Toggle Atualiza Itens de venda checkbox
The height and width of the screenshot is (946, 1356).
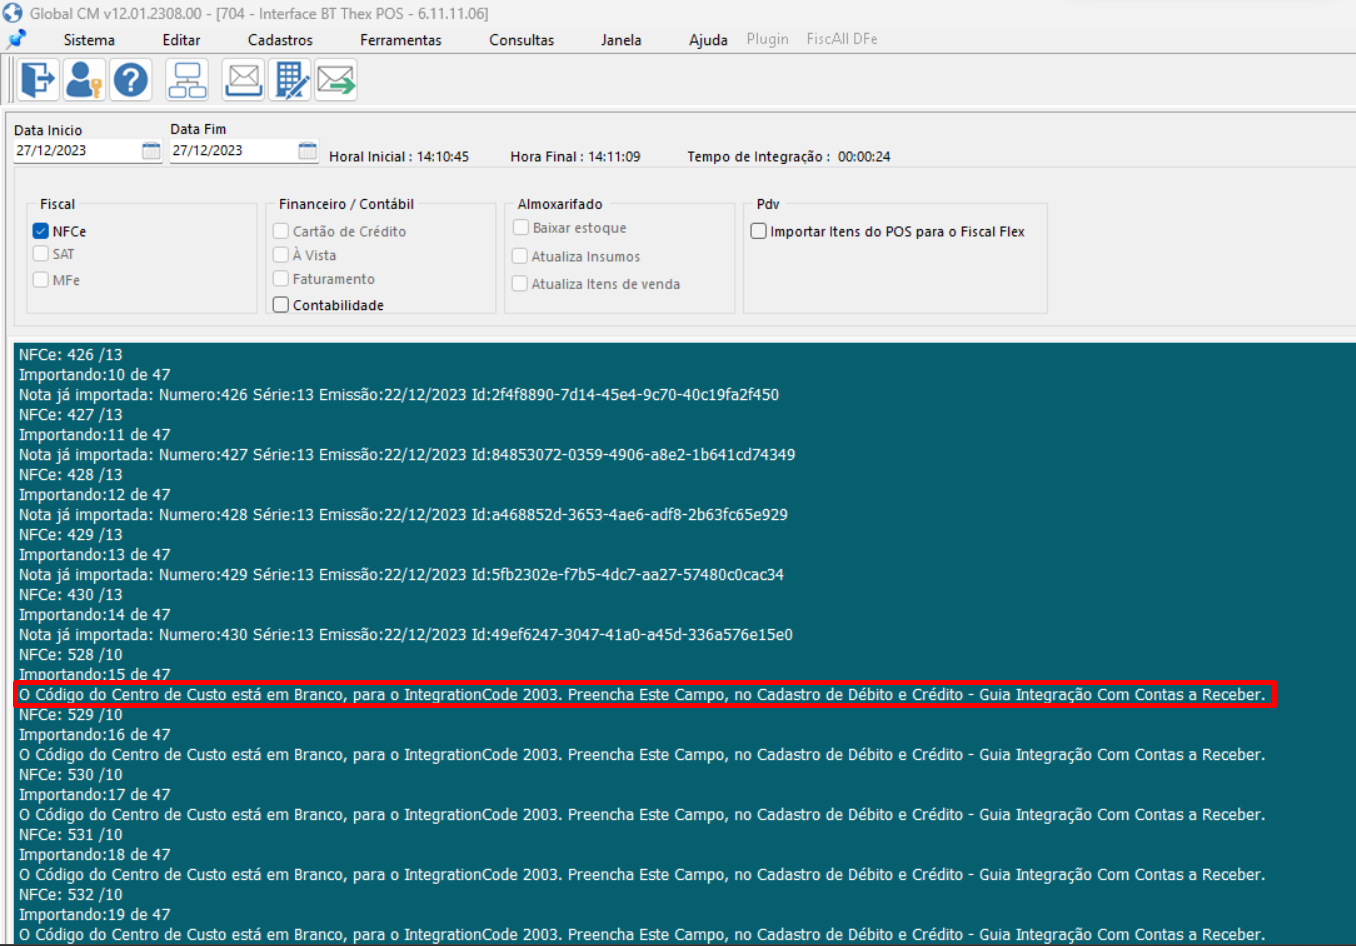pos(520,284)
